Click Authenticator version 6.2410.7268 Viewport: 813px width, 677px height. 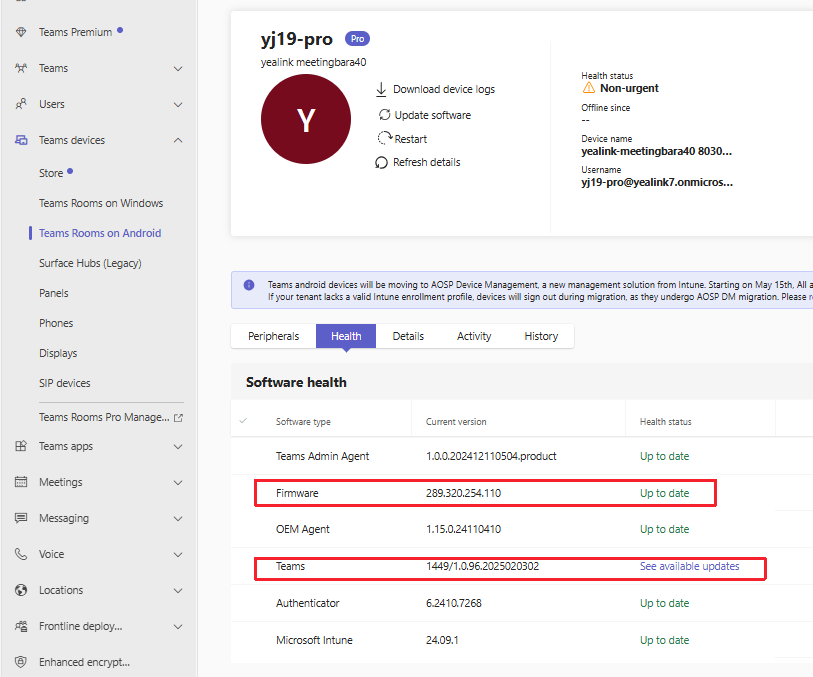454,603
